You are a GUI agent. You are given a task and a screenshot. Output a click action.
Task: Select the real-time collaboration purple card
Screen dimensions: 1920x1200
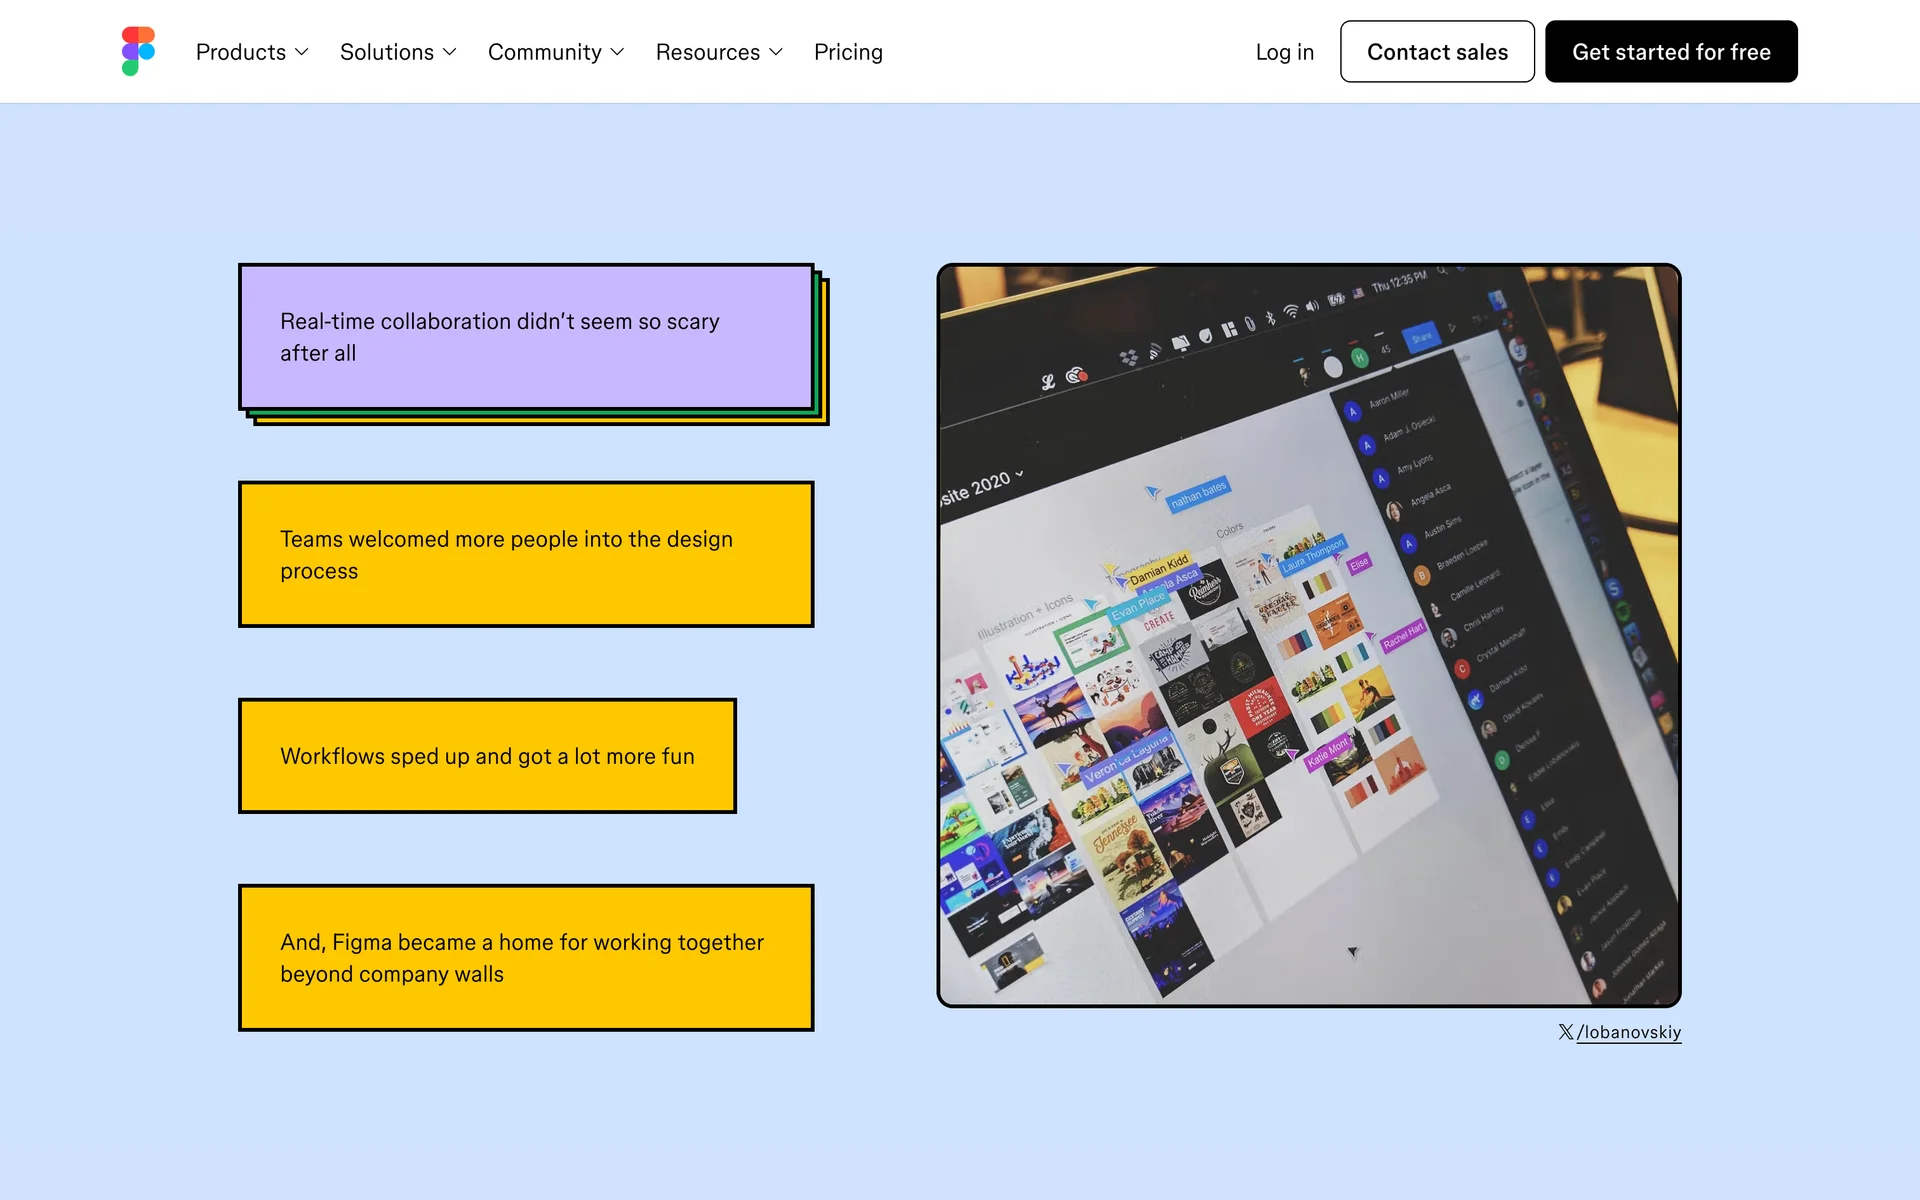point(526,337)
